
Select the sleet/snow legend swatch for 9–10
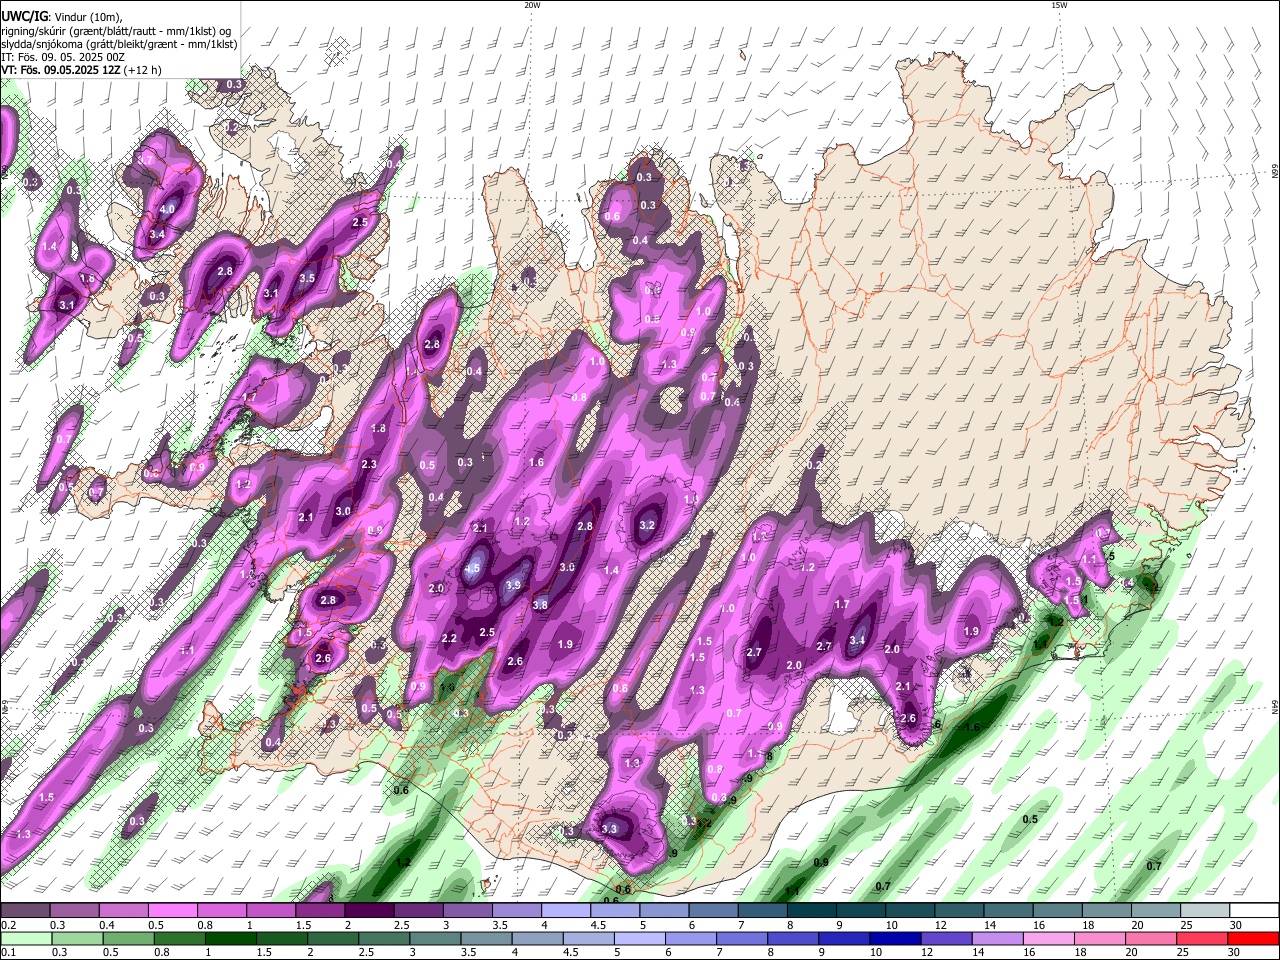click(860, 911)
